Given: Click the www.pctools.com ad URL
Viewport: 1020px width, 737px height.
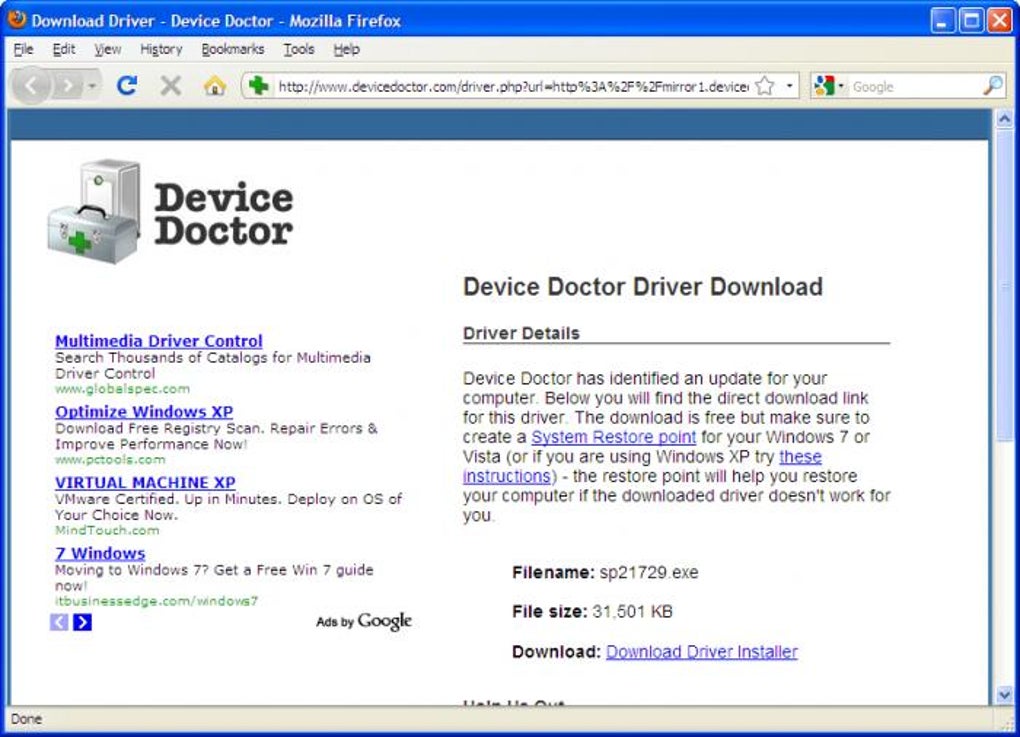Looking at the screenshot, I should [110, 459].
